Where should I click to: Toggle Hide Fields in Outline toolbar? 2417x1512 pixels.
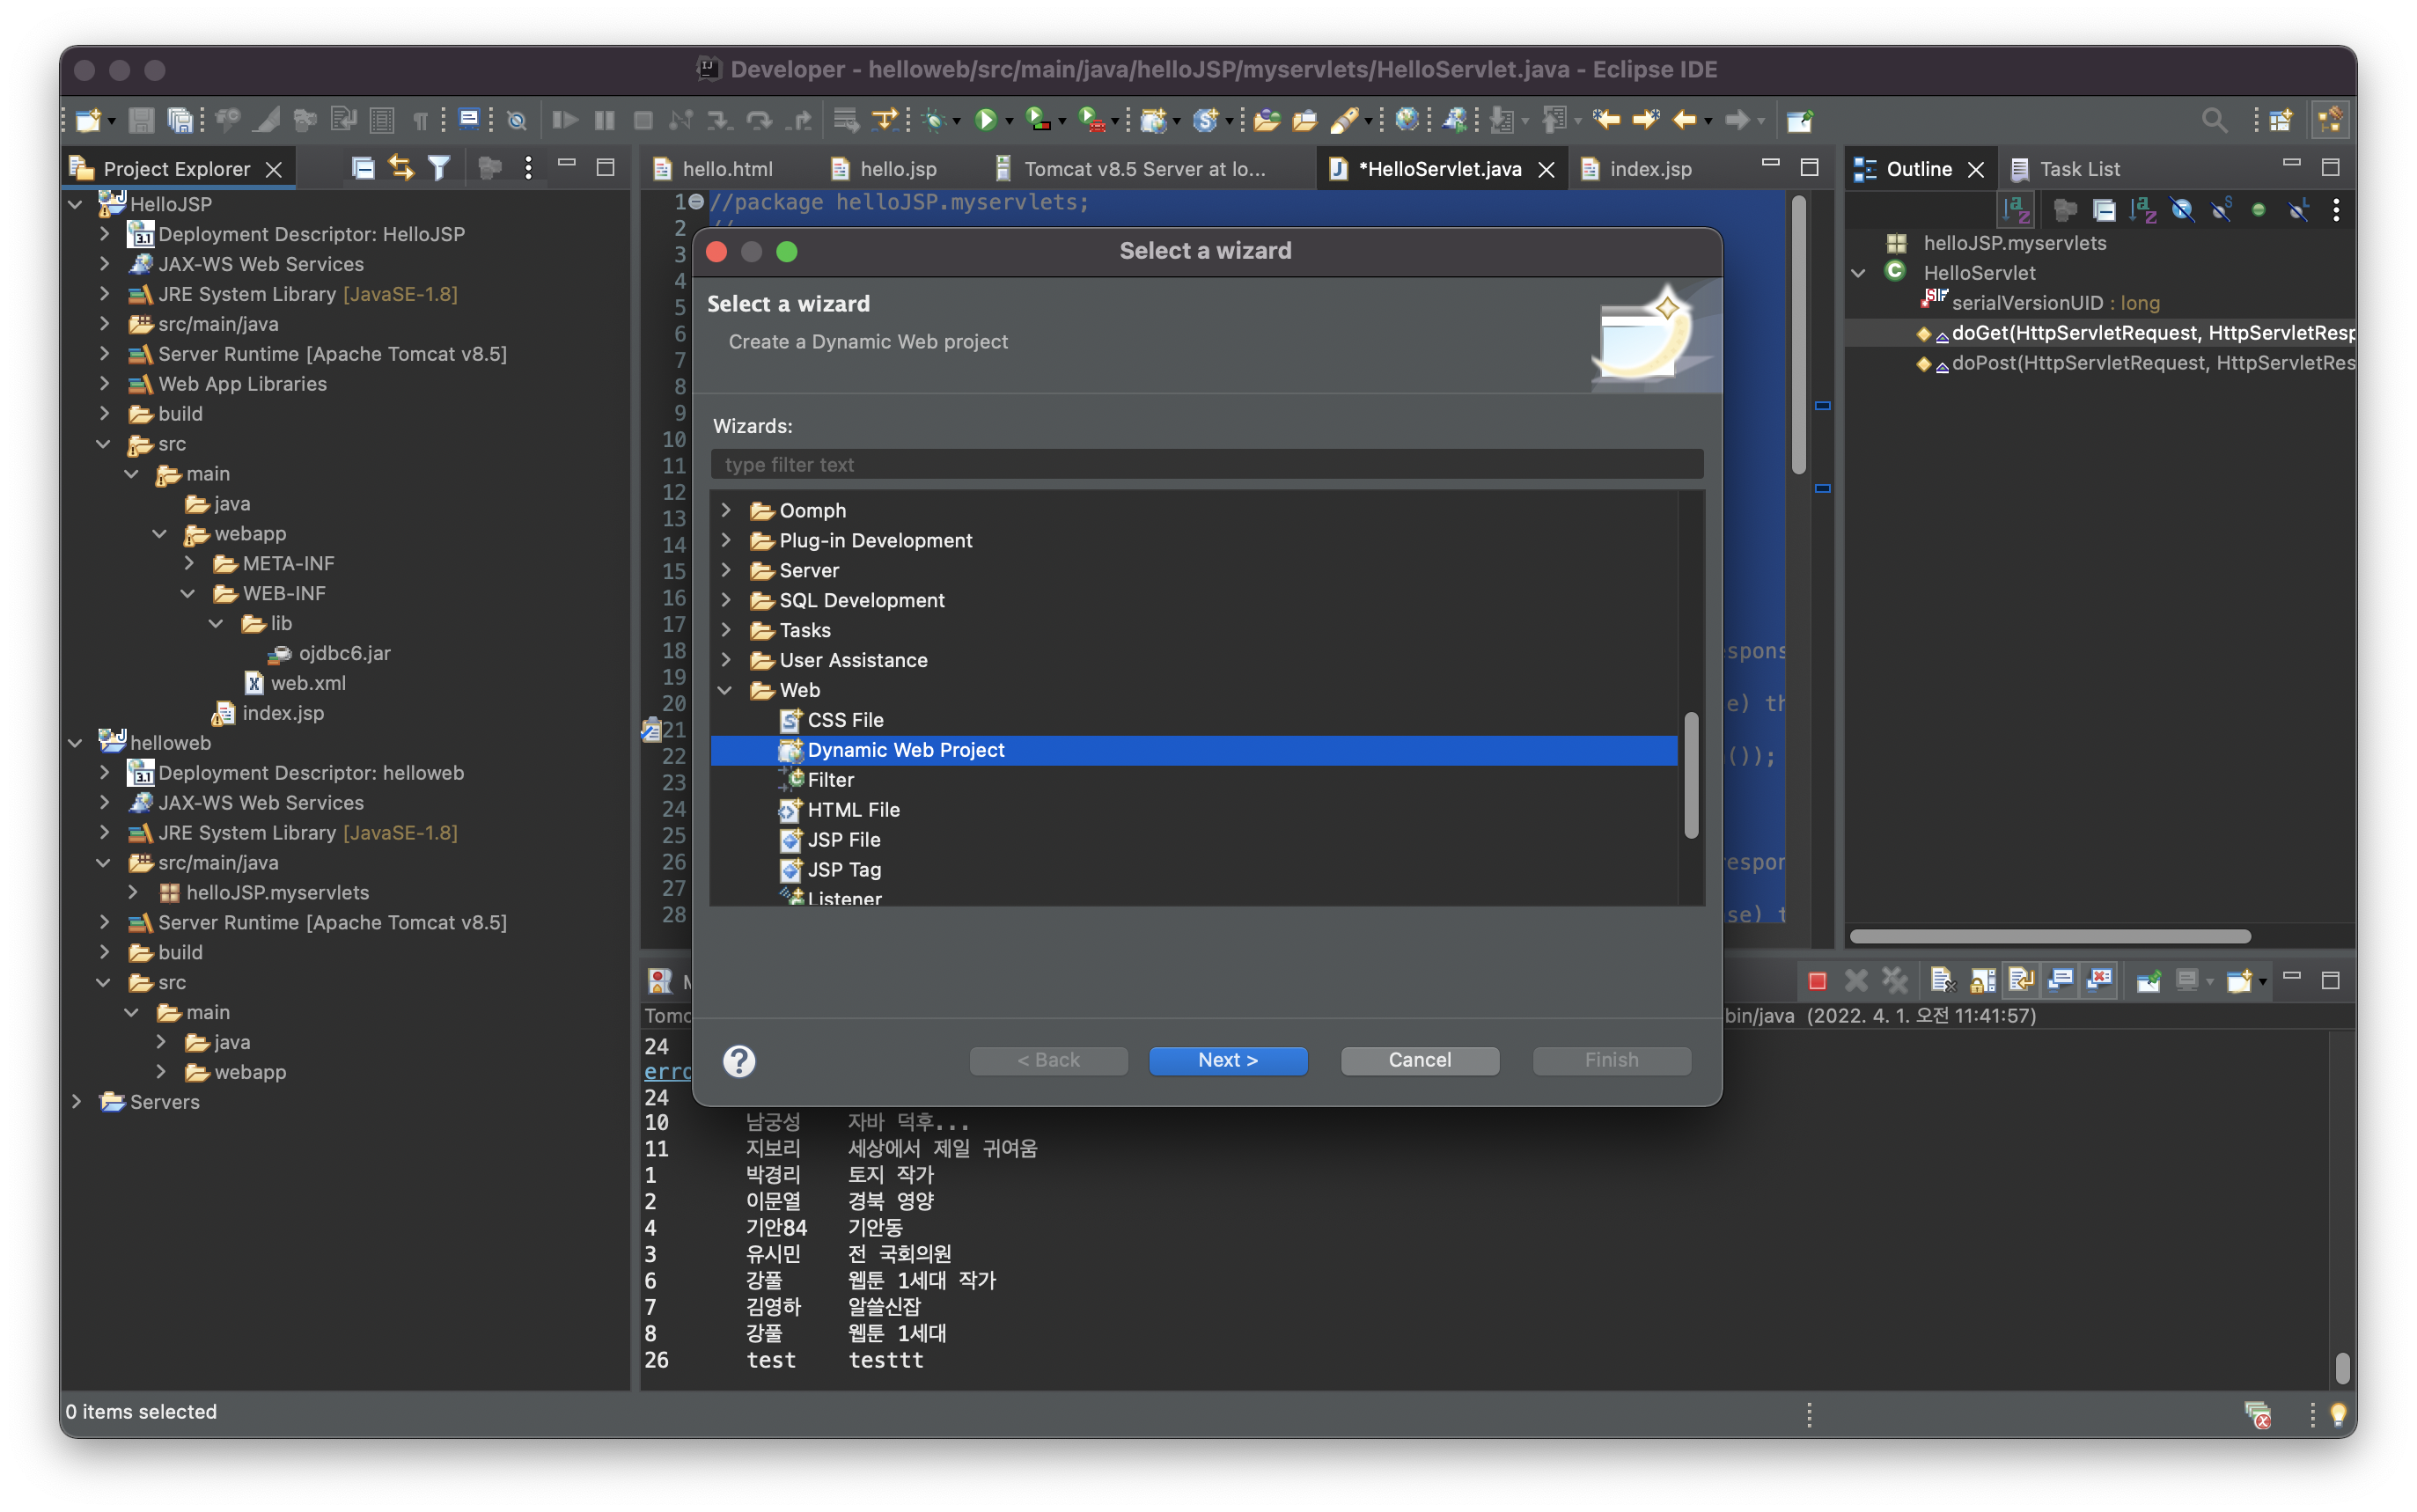tap(2182, 210)
